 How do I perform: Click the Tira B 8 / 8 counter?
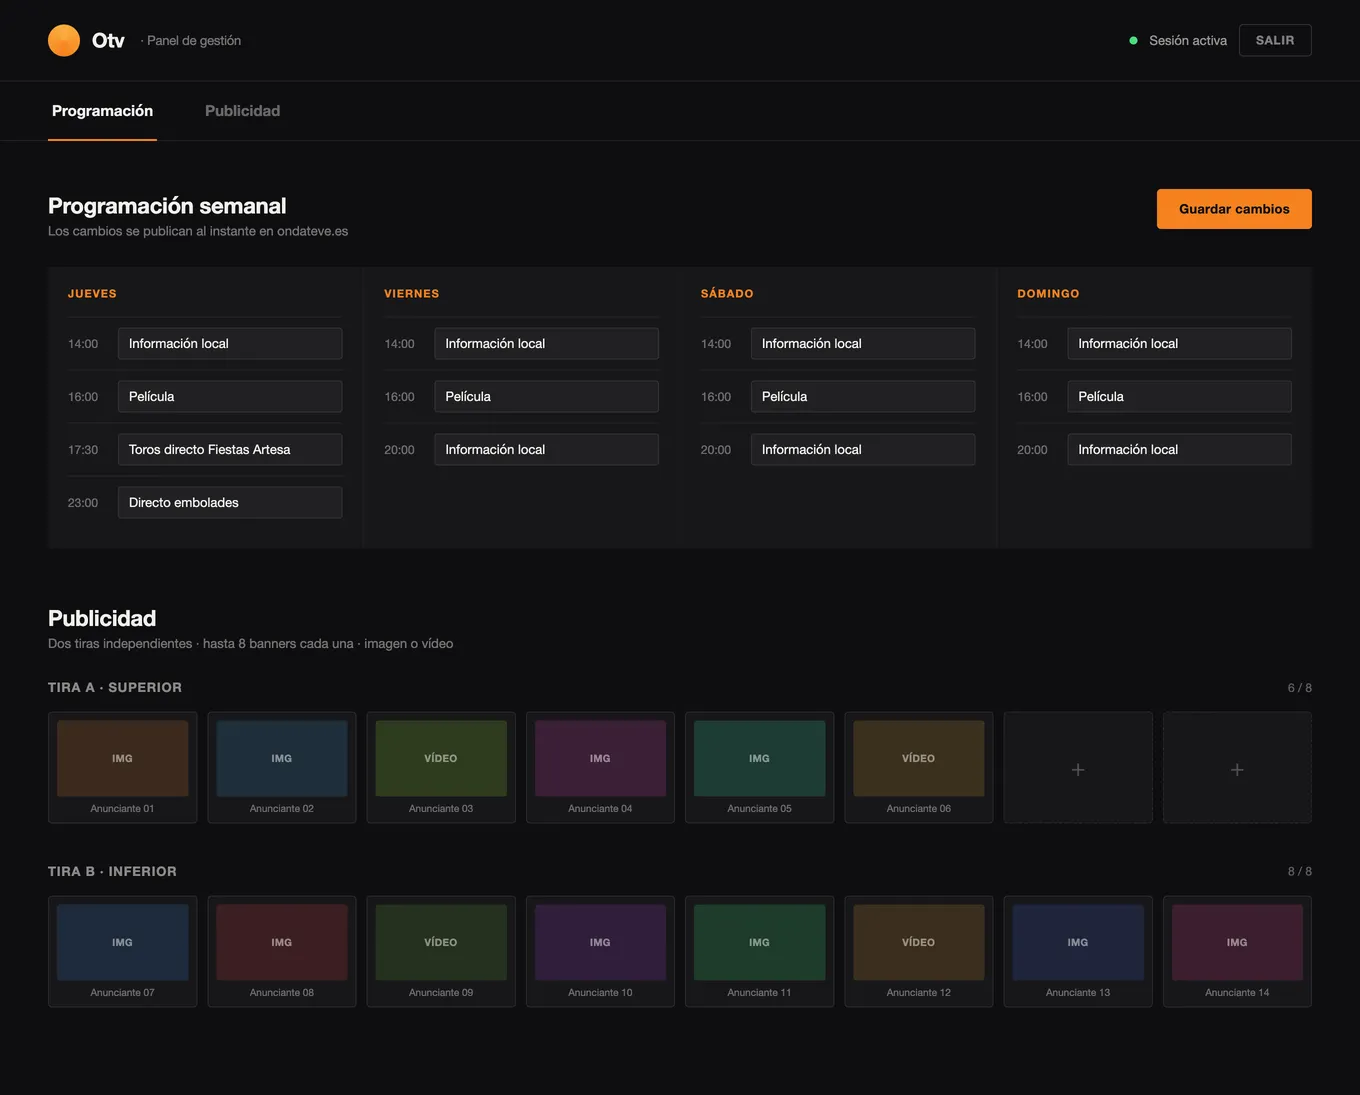tap(1299, 872)
